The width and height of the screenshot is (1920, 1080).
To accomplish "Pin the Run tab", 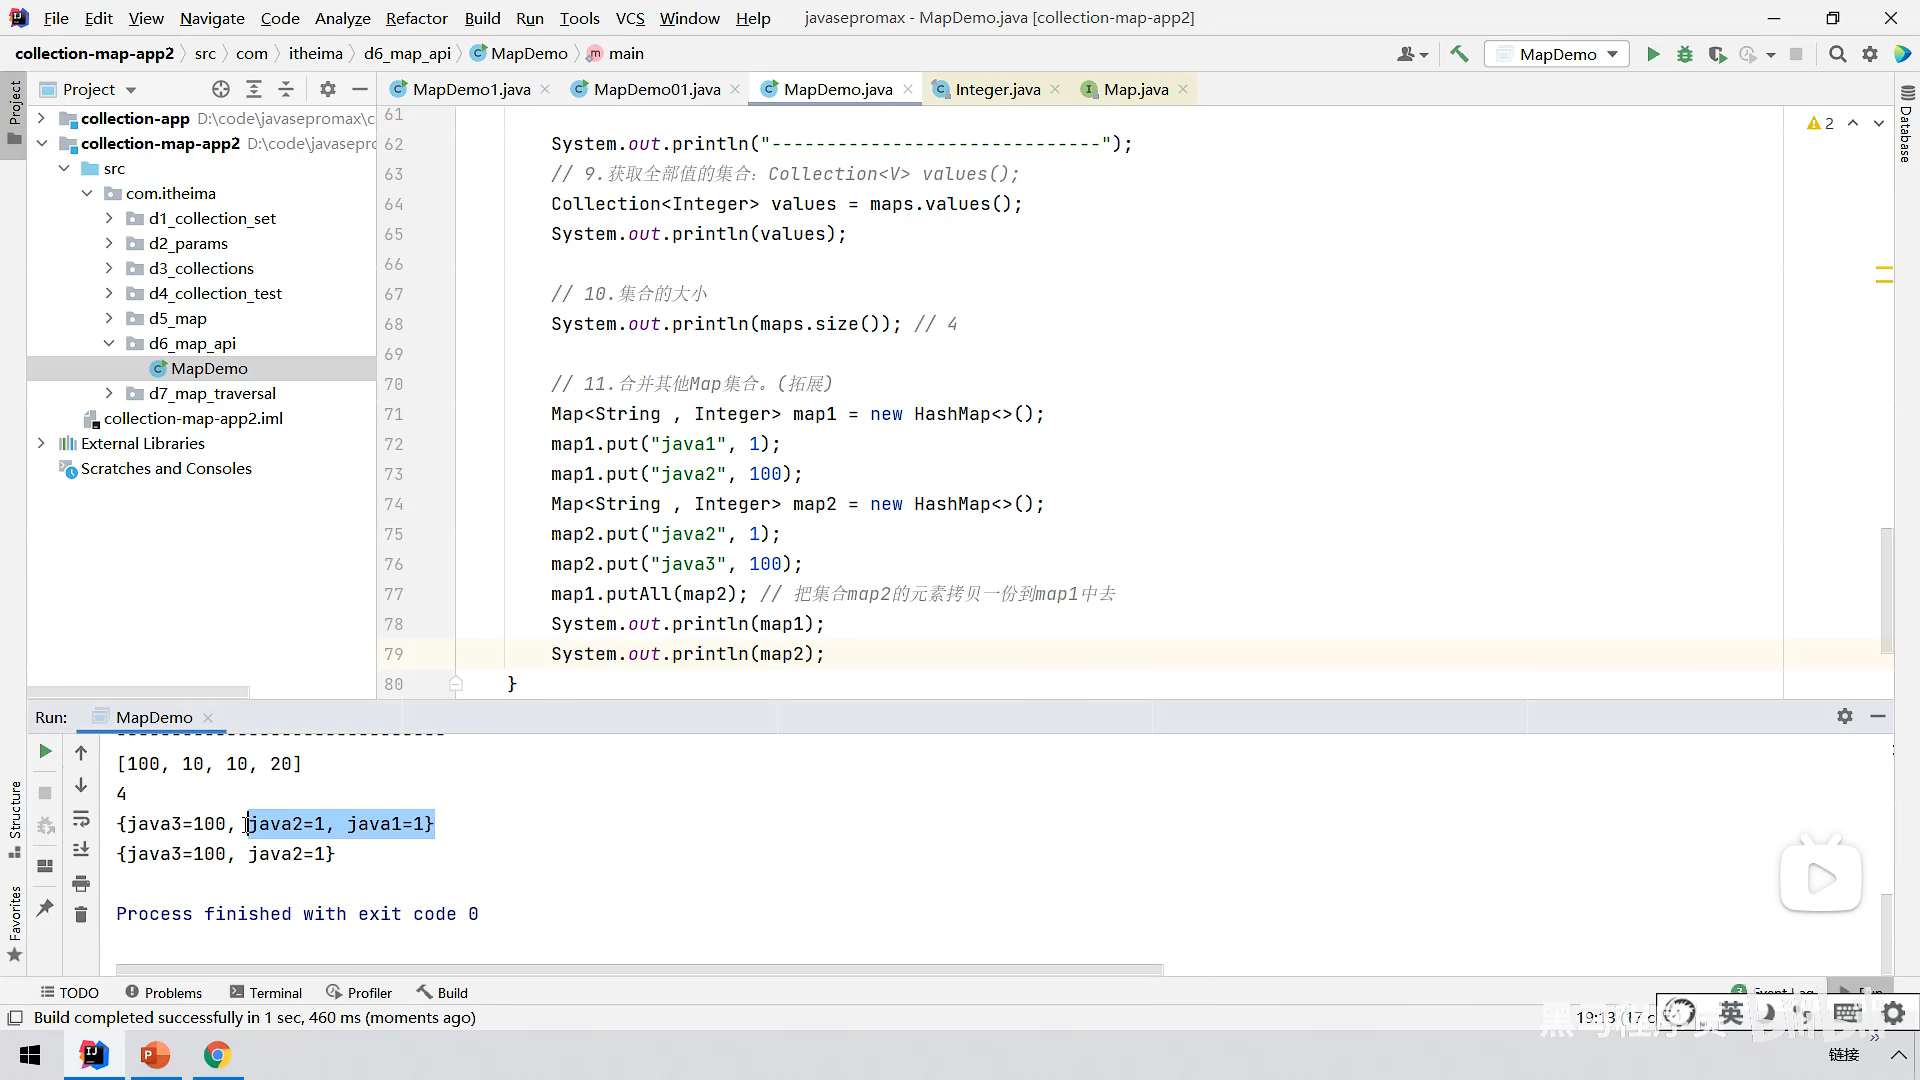I will click(x=45, y=908).
